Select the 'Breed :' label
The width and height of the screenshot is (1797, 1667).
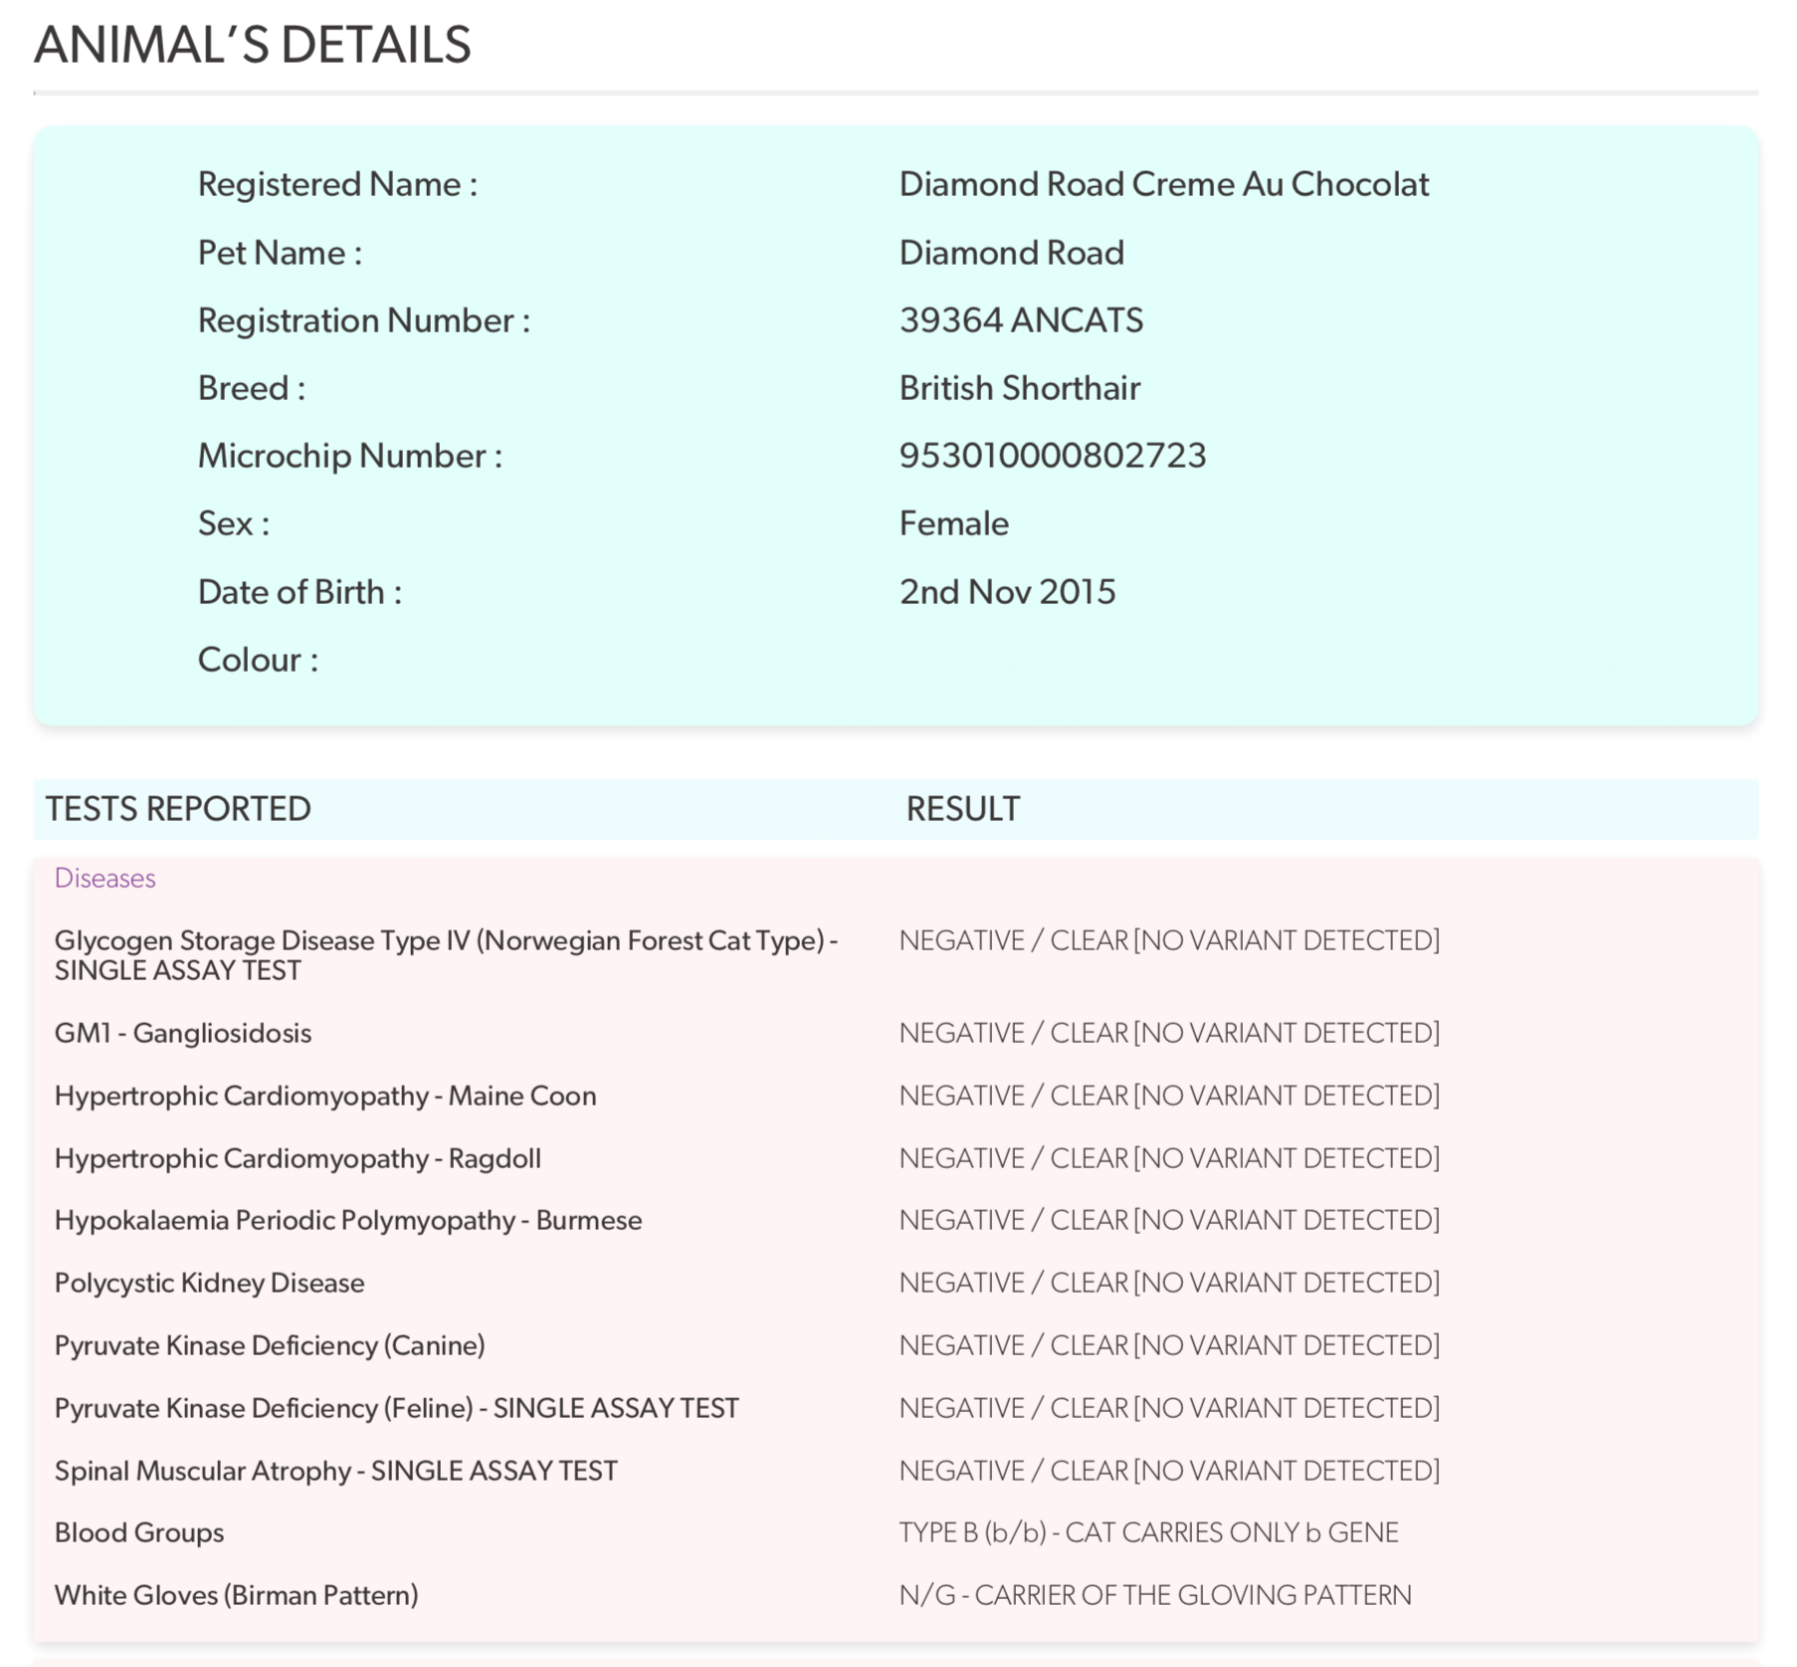252,388
